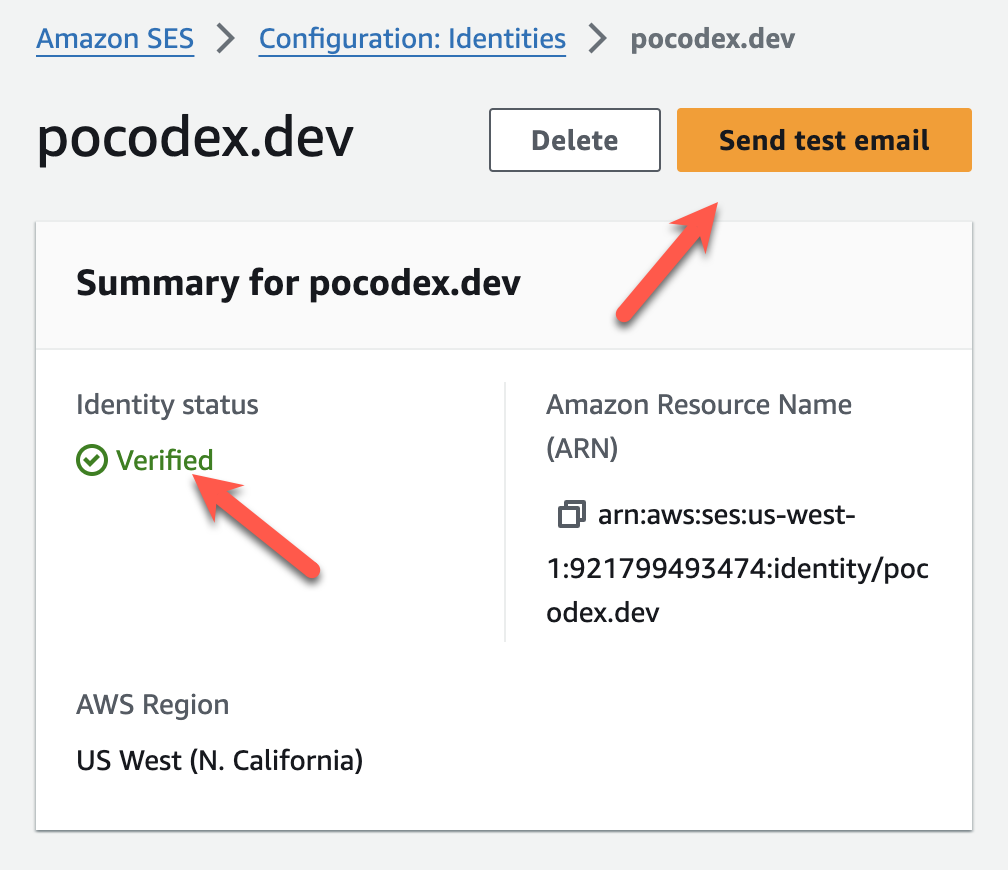This screenshot has width=1008, height=870.
Task: Click the Send test email button
Action: [x=824, y=140]
